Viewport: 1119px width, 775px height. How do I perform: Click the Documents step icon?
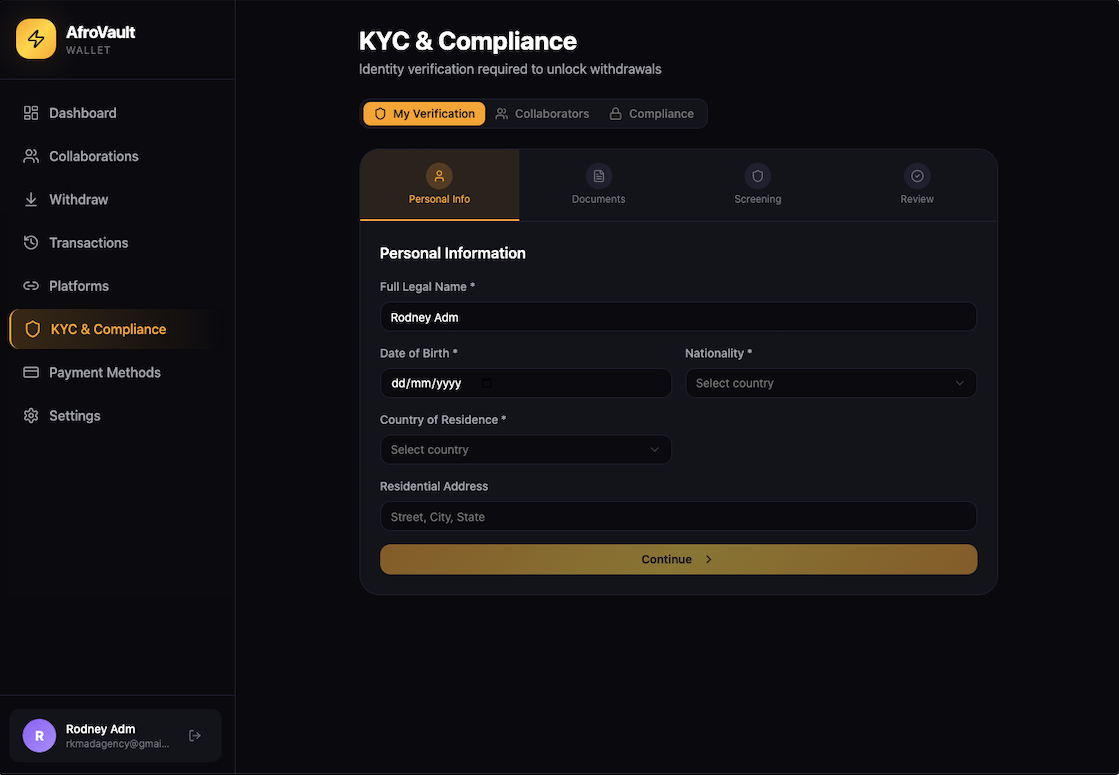(x=598, y=176)
